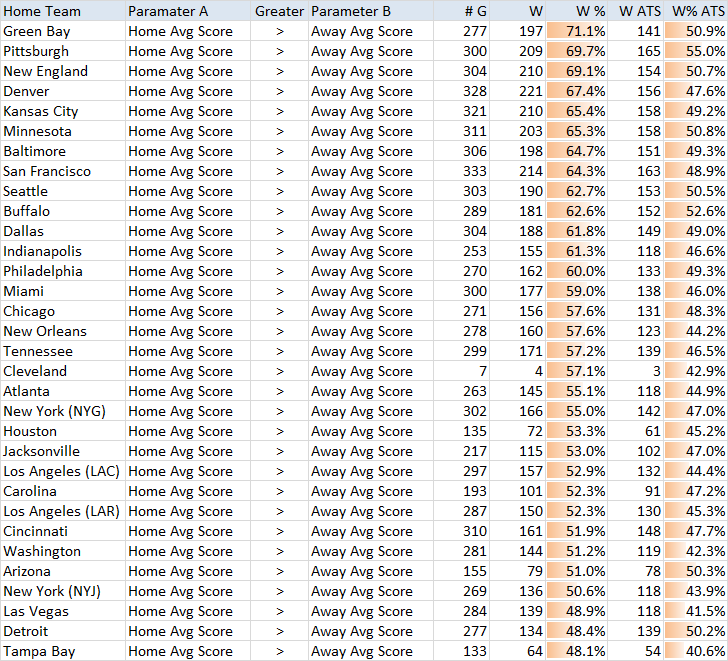Select the New Orleans team cell
The width and height of the screenshot is (728, 661).
63,330
